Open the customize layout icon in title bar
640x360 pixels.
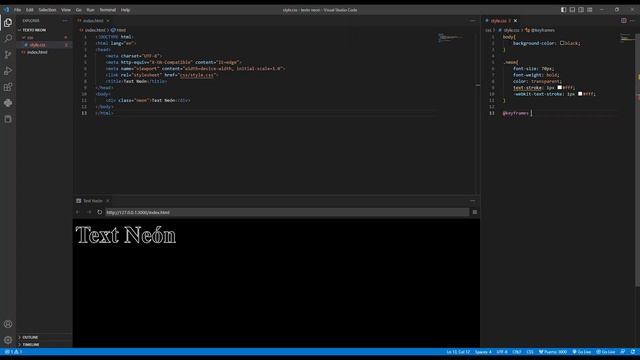tap(590, 10)
